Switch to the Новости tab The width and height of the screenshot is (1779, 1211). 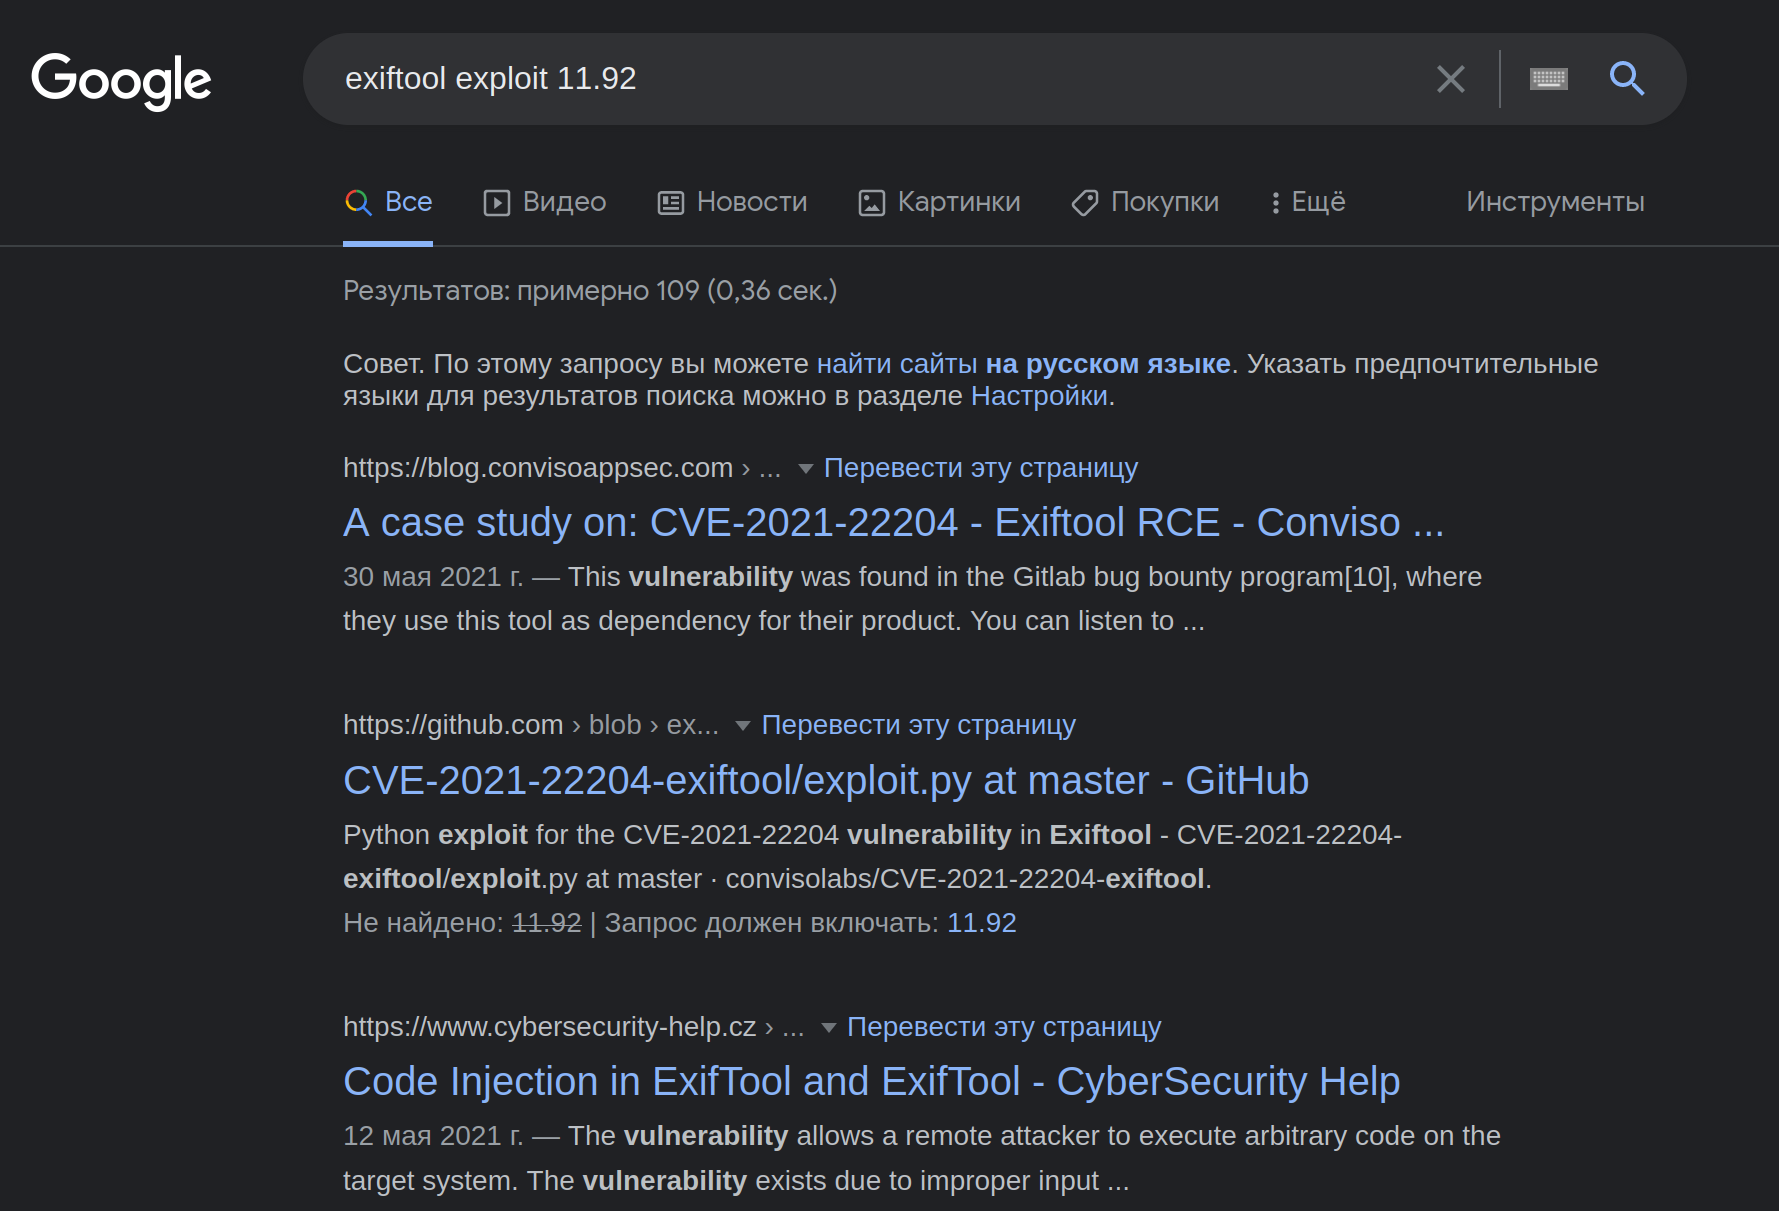[732, 202]
